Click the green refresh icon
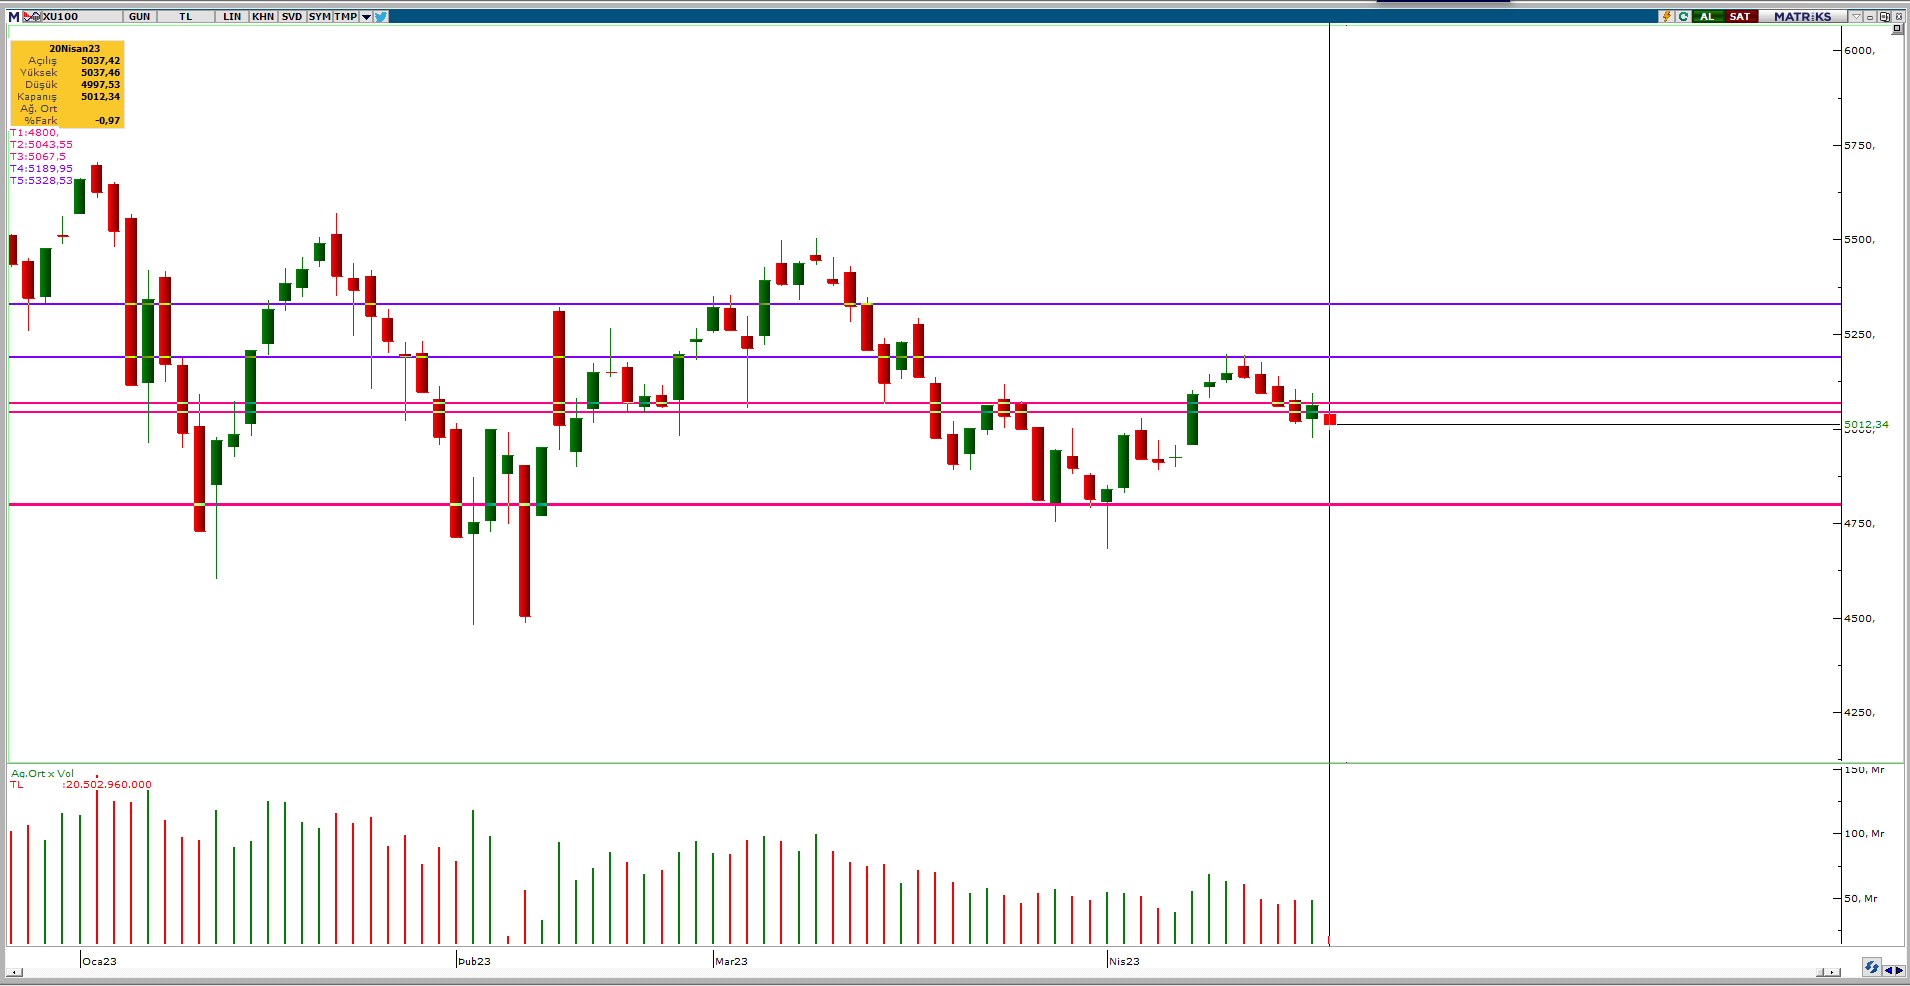This screenshot has height=986, width=1910. click(x=1684, y=17)
